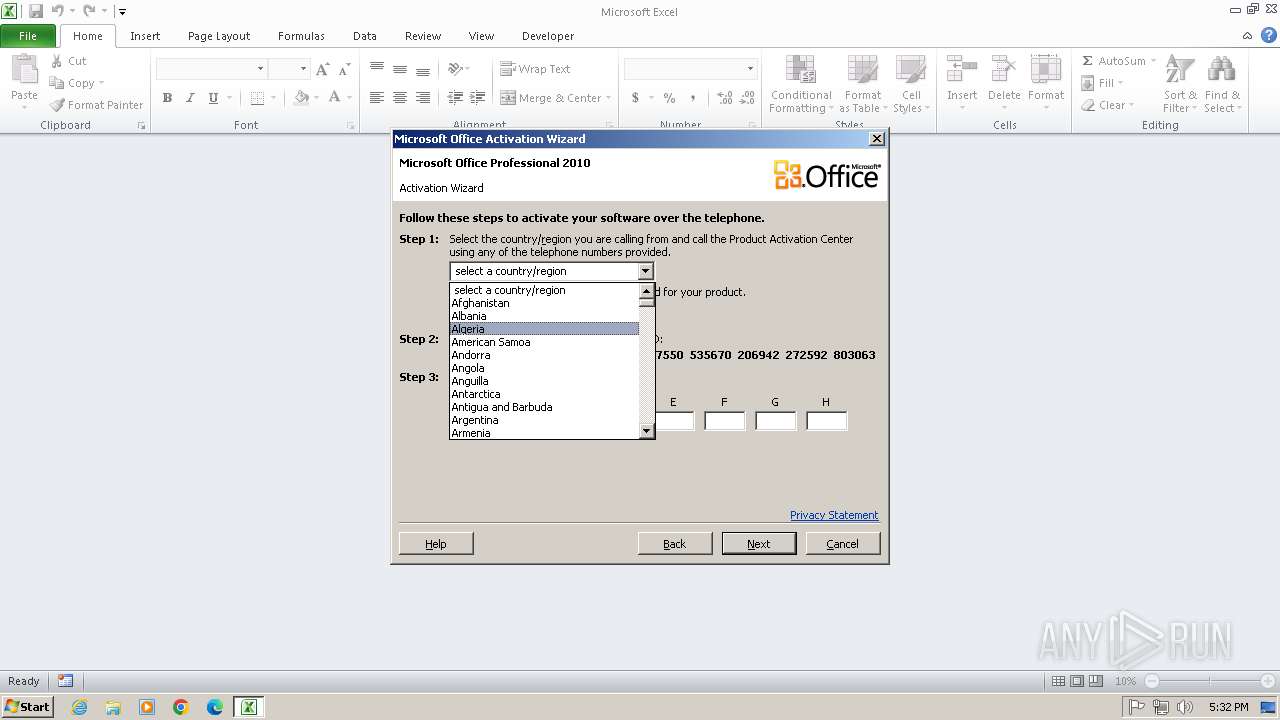Open Format as Table gallery
The width and height of the screenshot is (1280, 720).
[x=862, y=84]
